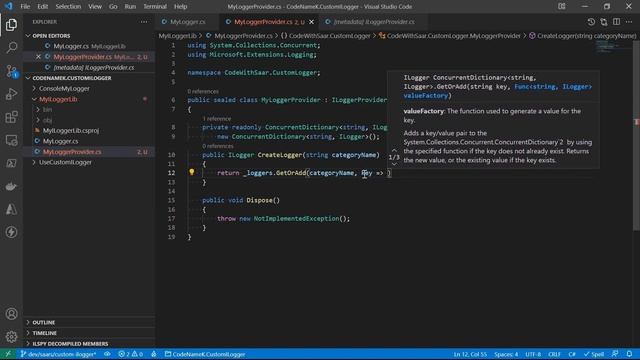This screenshot has width=640, height=360.
Task: Click the feedback icon in status bar
Action: [x=615, y=354]
